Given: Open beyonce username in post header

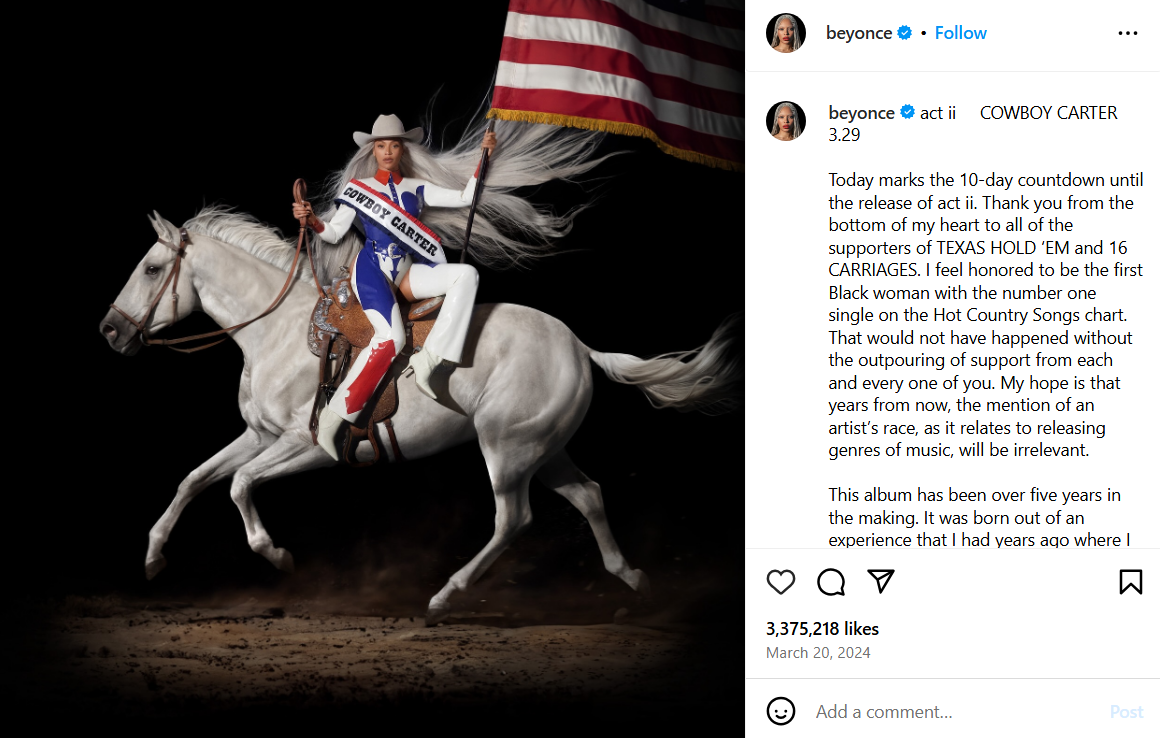Looking at the screenshot, I should tap(859, 33).
